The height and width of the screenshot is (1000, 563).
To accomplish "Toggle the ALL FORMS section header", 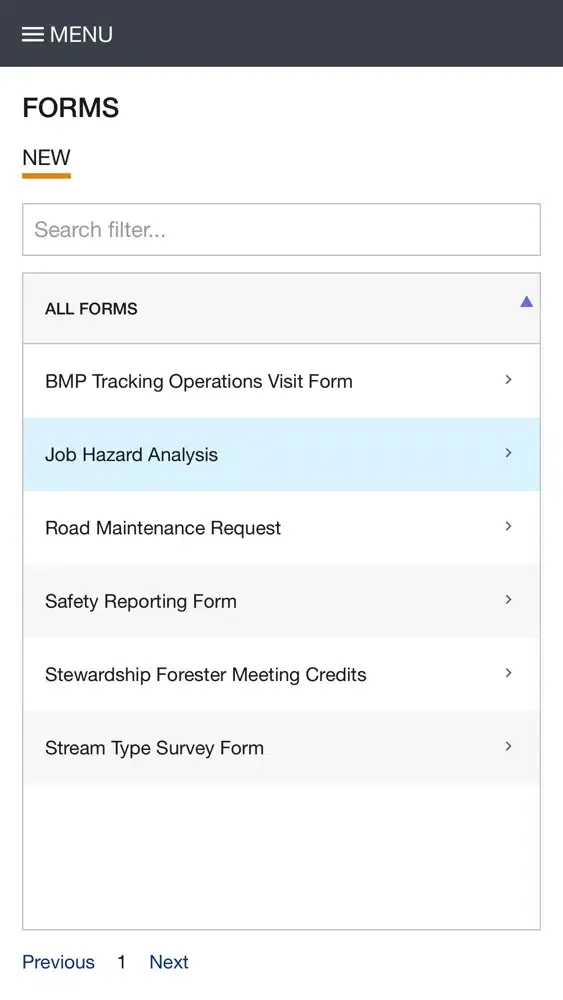I will point(281,309).
